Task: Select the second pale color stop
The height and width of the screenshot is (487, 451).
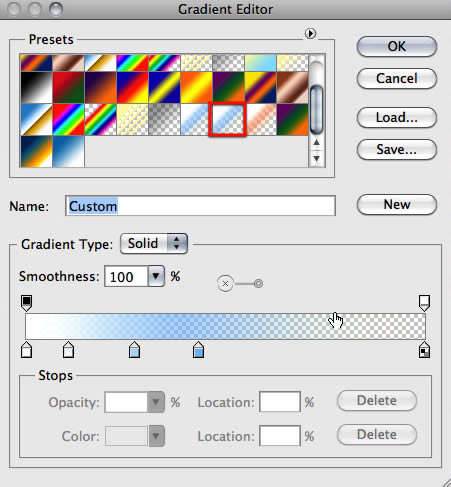Action: coord(68,350)
